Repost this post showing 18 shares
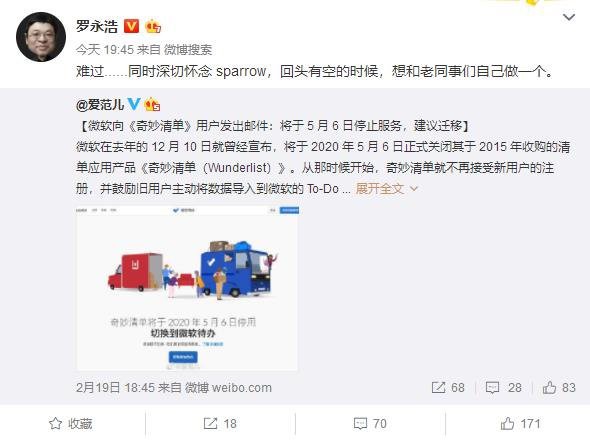The height and width of the screenshot is (442, 590). click(x=220, y=424)
